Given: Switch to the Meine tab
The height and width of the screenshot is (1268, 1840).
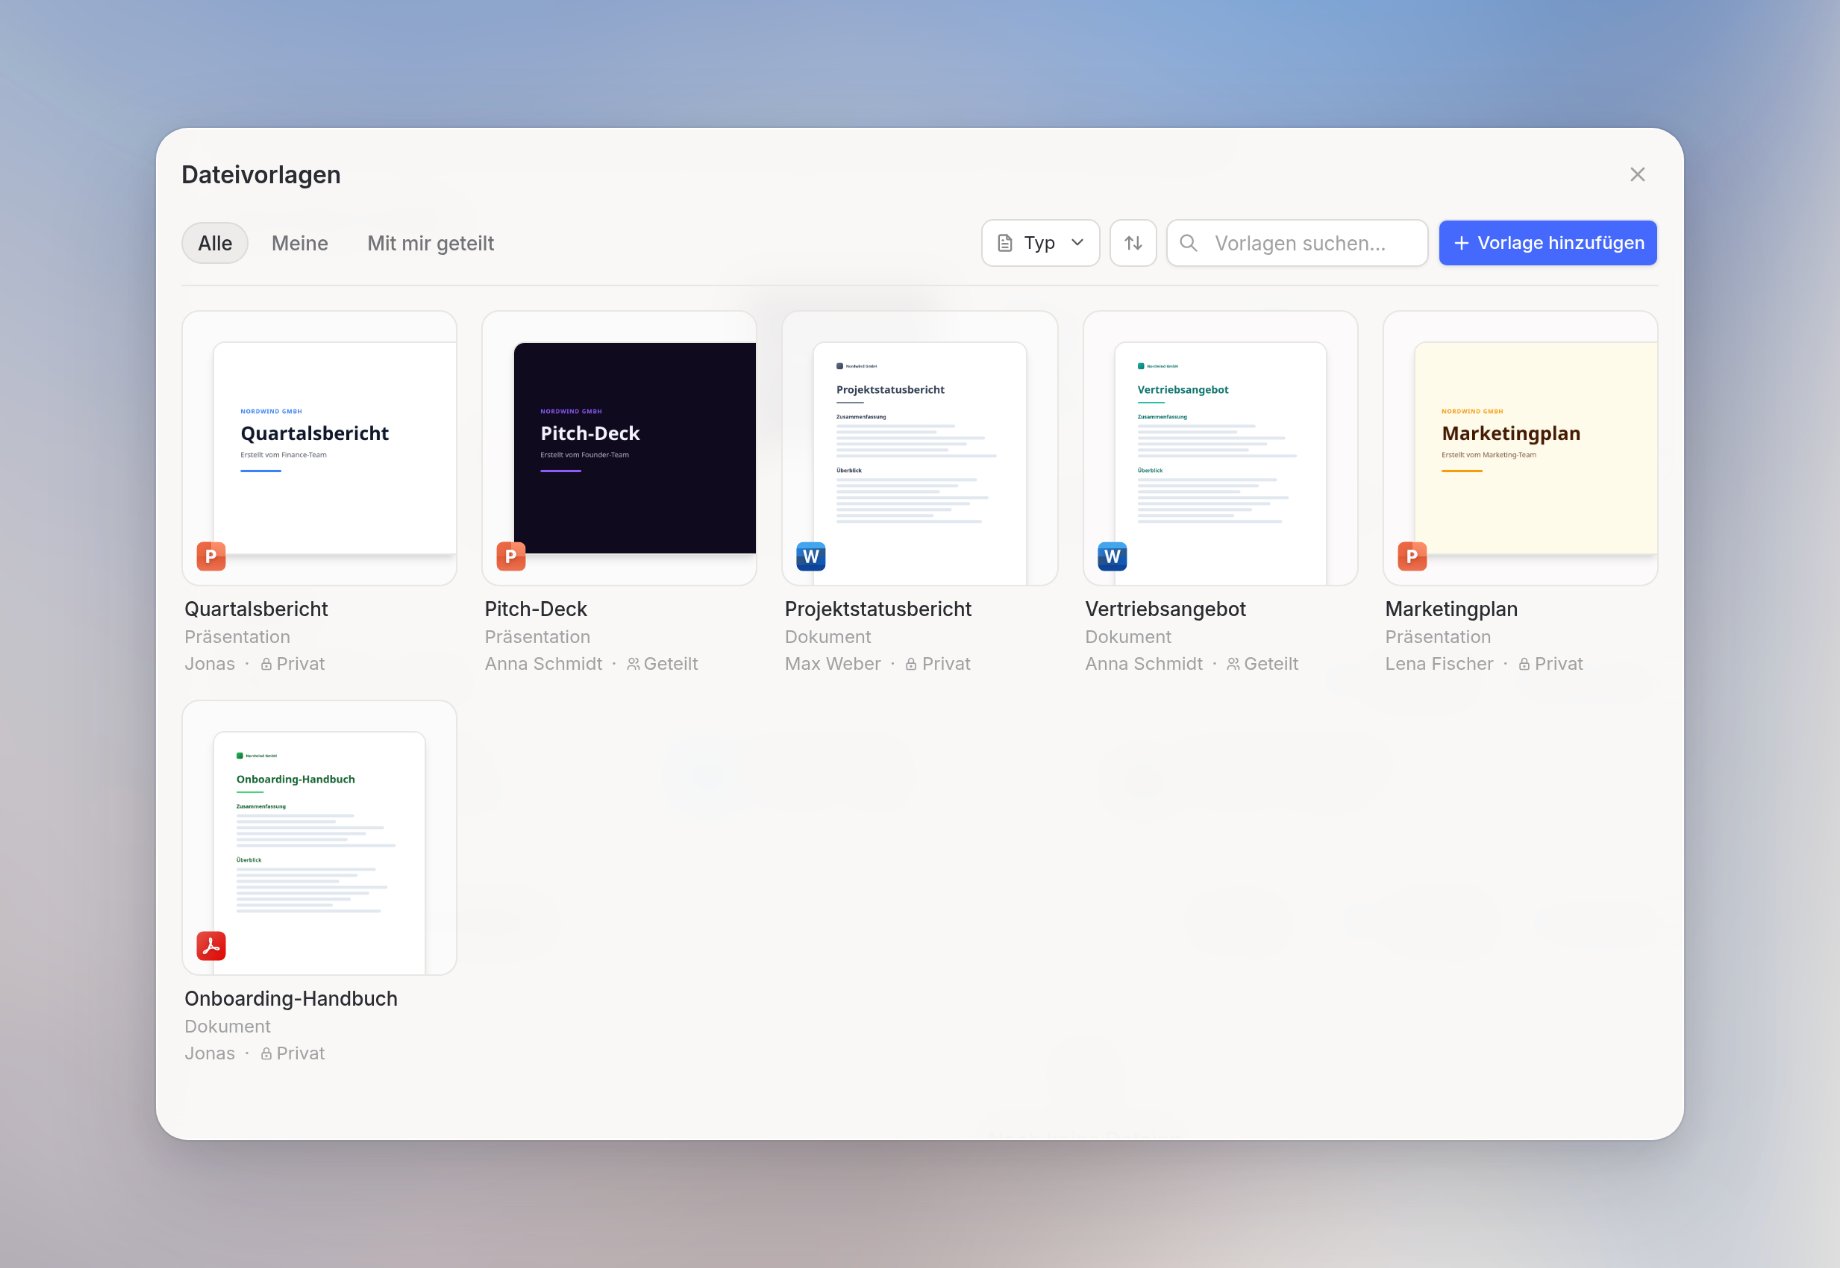Looking at the screenshot, I should point(300,243).
